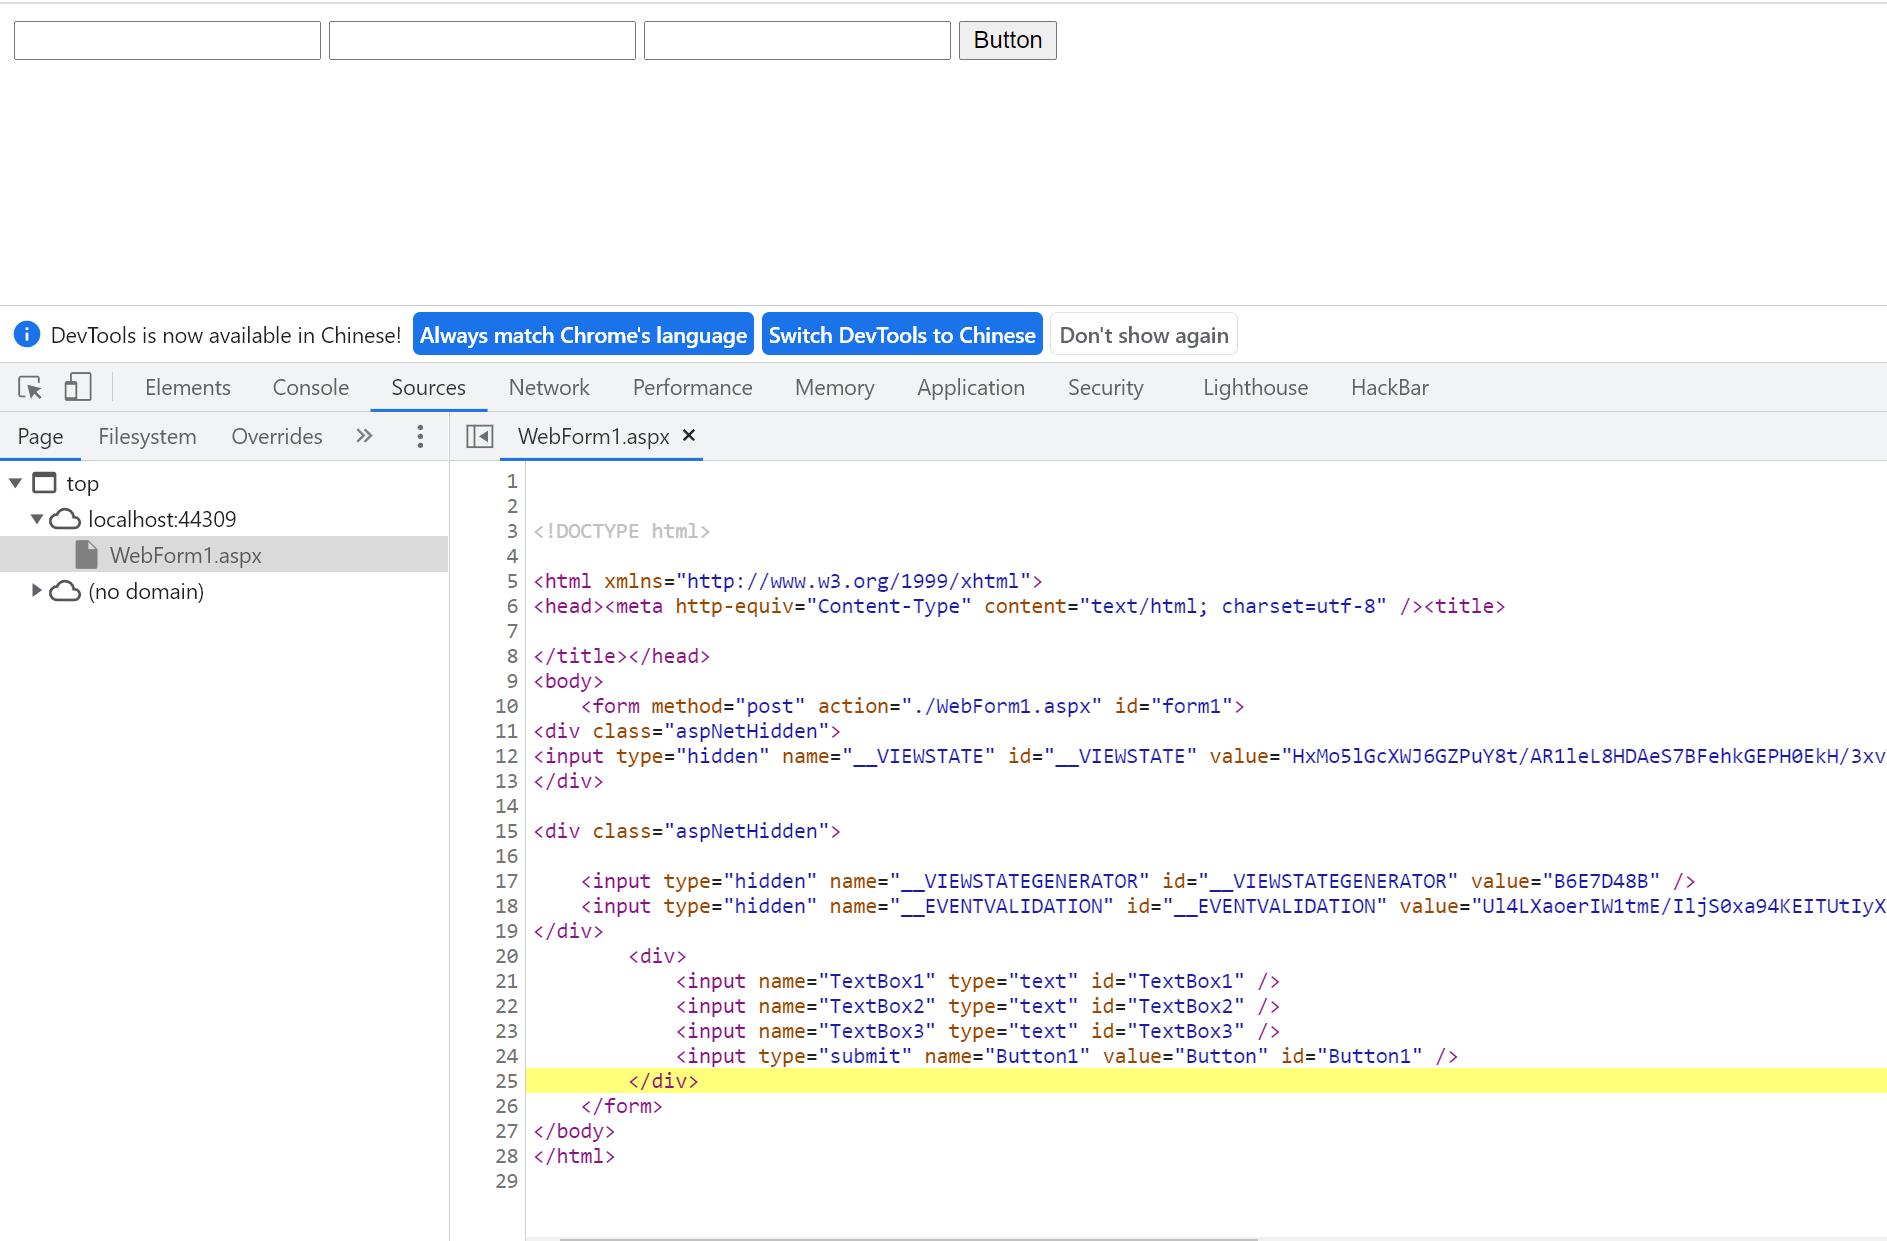1887x1241 pixels.
Task: Click the top frame icon
Action: [x=44, y=483]
